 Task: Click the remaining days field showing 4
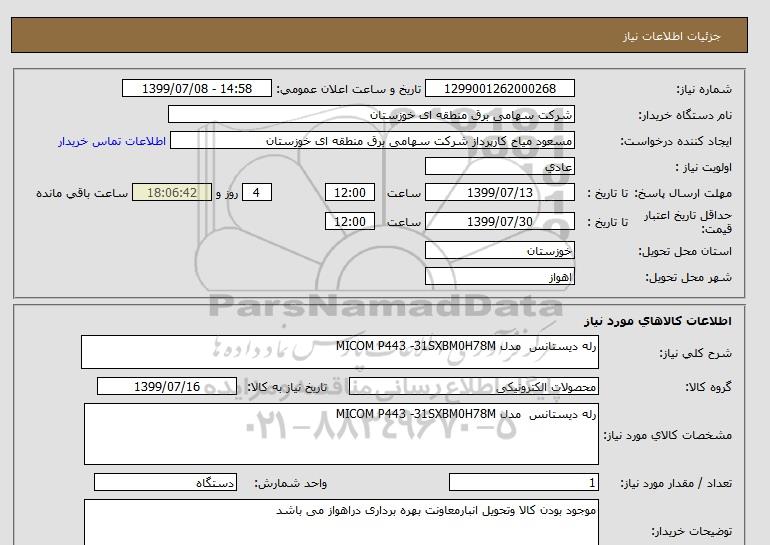258,193
